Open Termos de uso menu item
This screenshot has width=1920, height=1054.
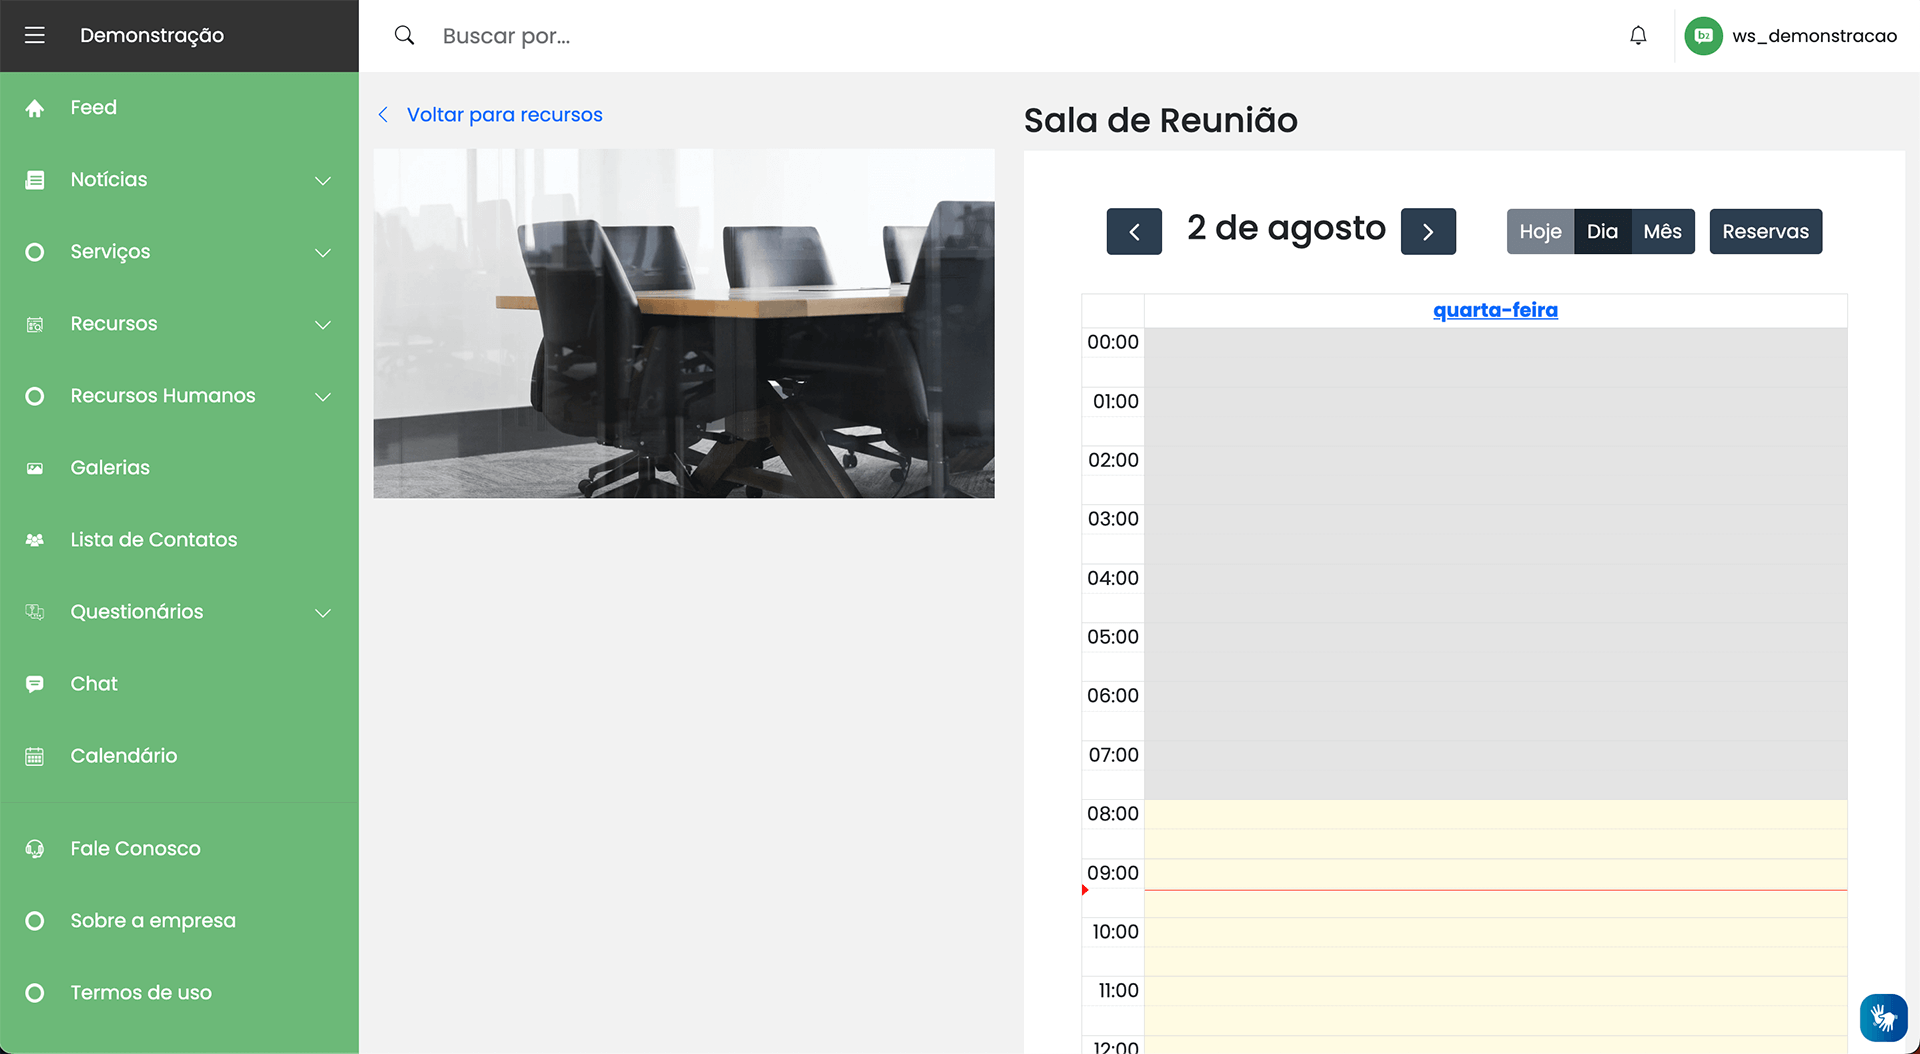pos(179,993)
